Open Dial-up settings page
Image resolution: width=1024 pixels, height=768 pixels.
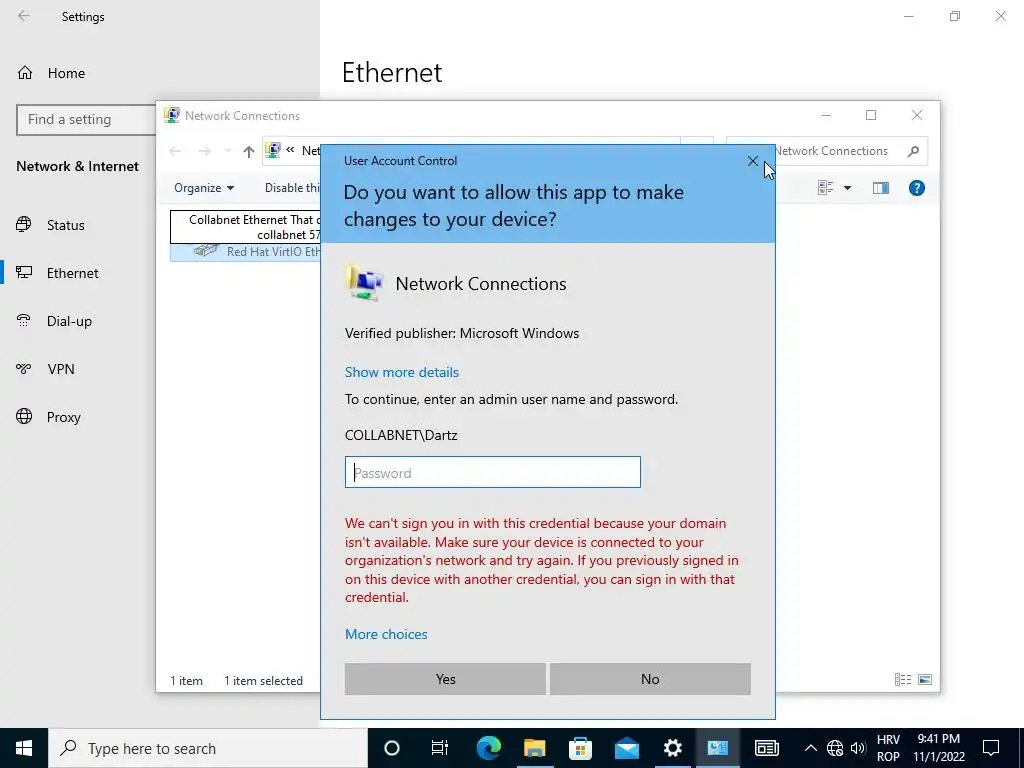[x=69, y=321]
